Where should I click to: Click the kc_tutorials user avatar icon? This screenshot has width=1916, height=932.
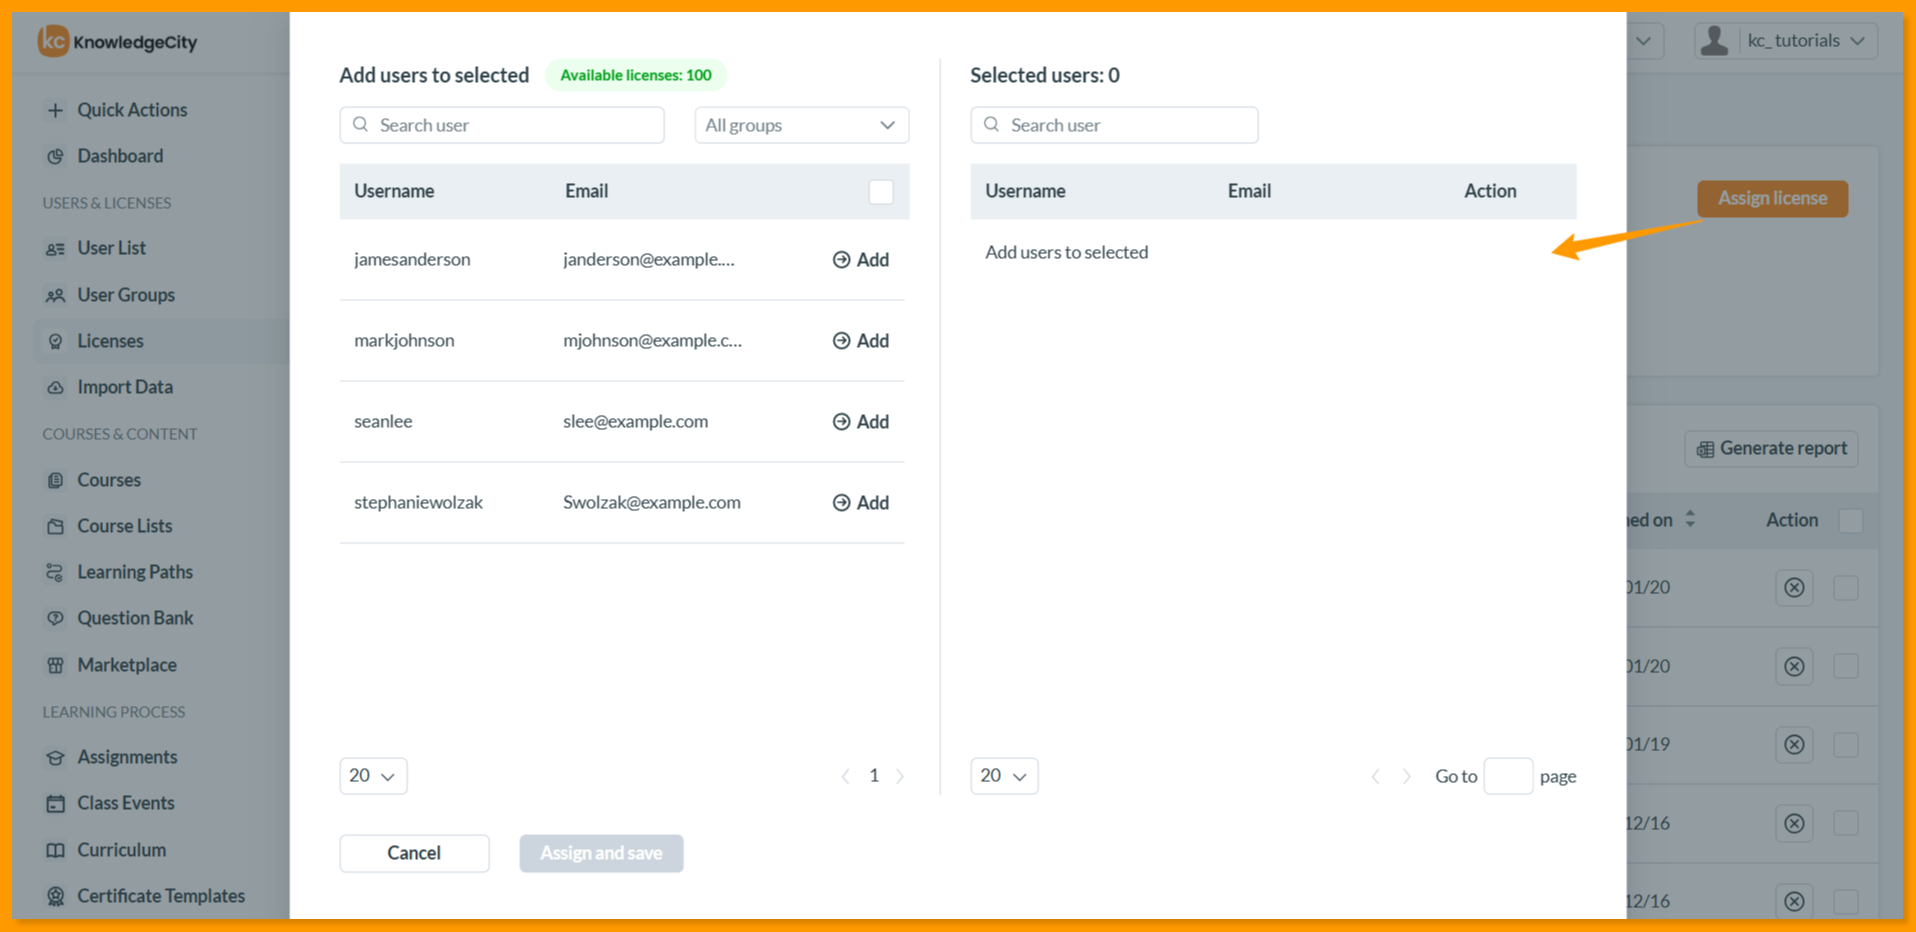coord(1714,40)
